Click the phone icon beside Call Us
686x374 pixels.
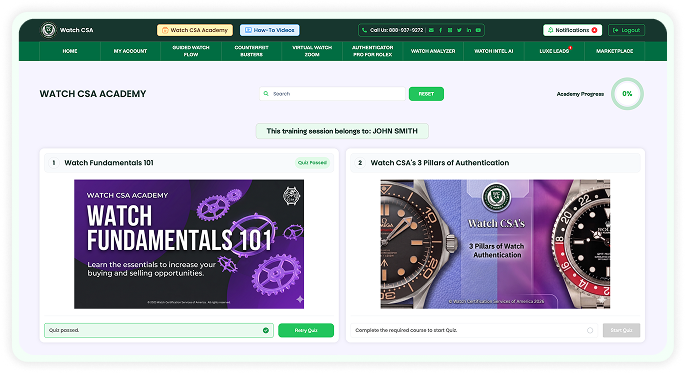pos(364,30)
